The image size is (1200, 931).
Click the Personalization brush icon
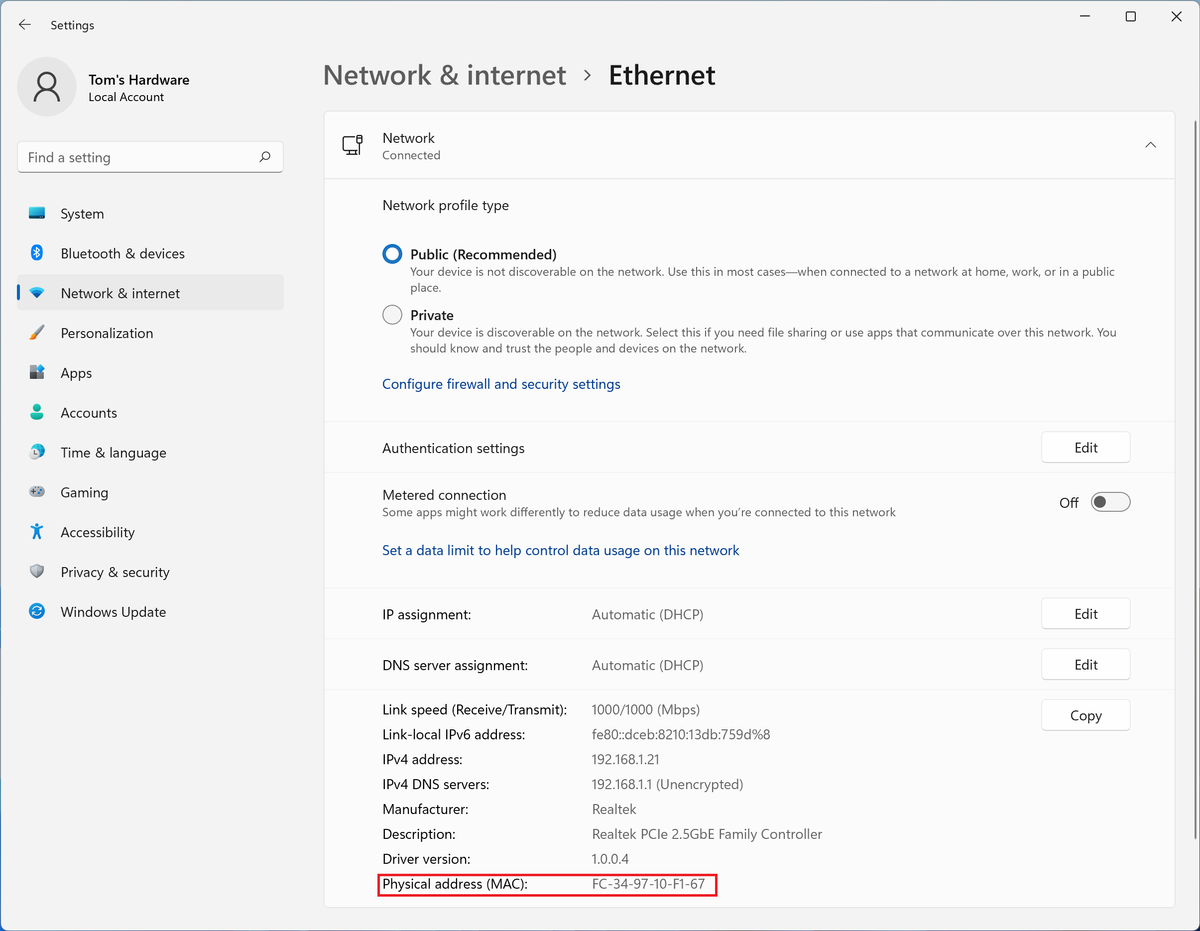pyautogui.click(x=36, y=332)
